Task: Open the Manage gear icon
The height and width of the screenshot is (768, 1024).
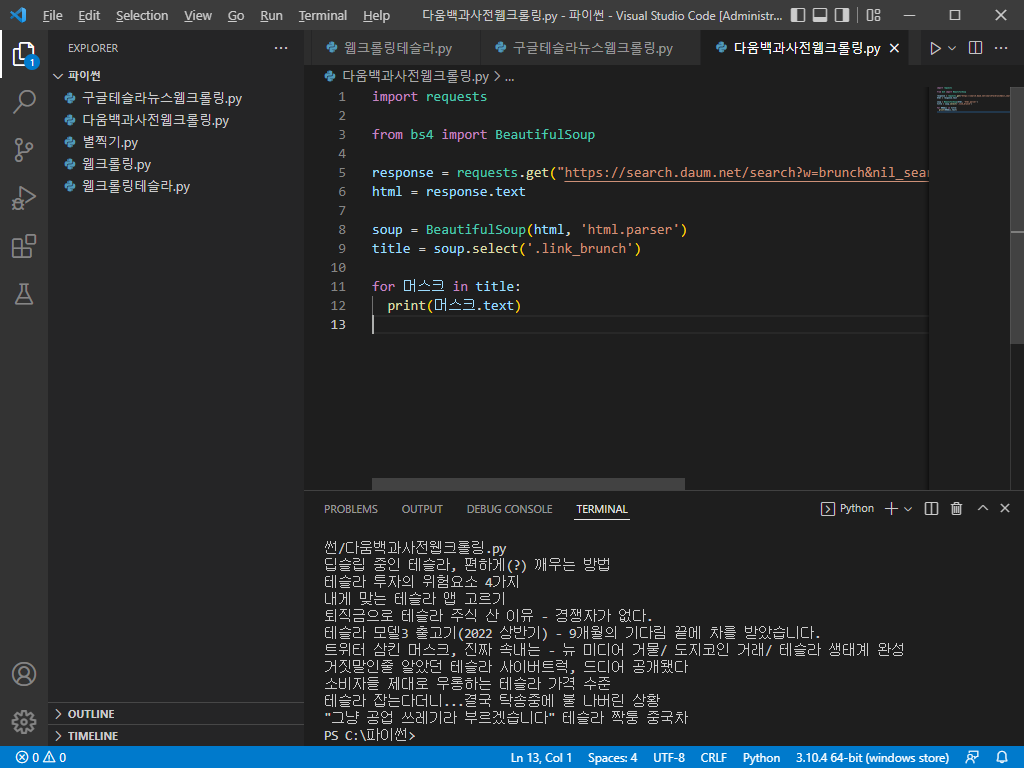Action: tap(24, 722)
